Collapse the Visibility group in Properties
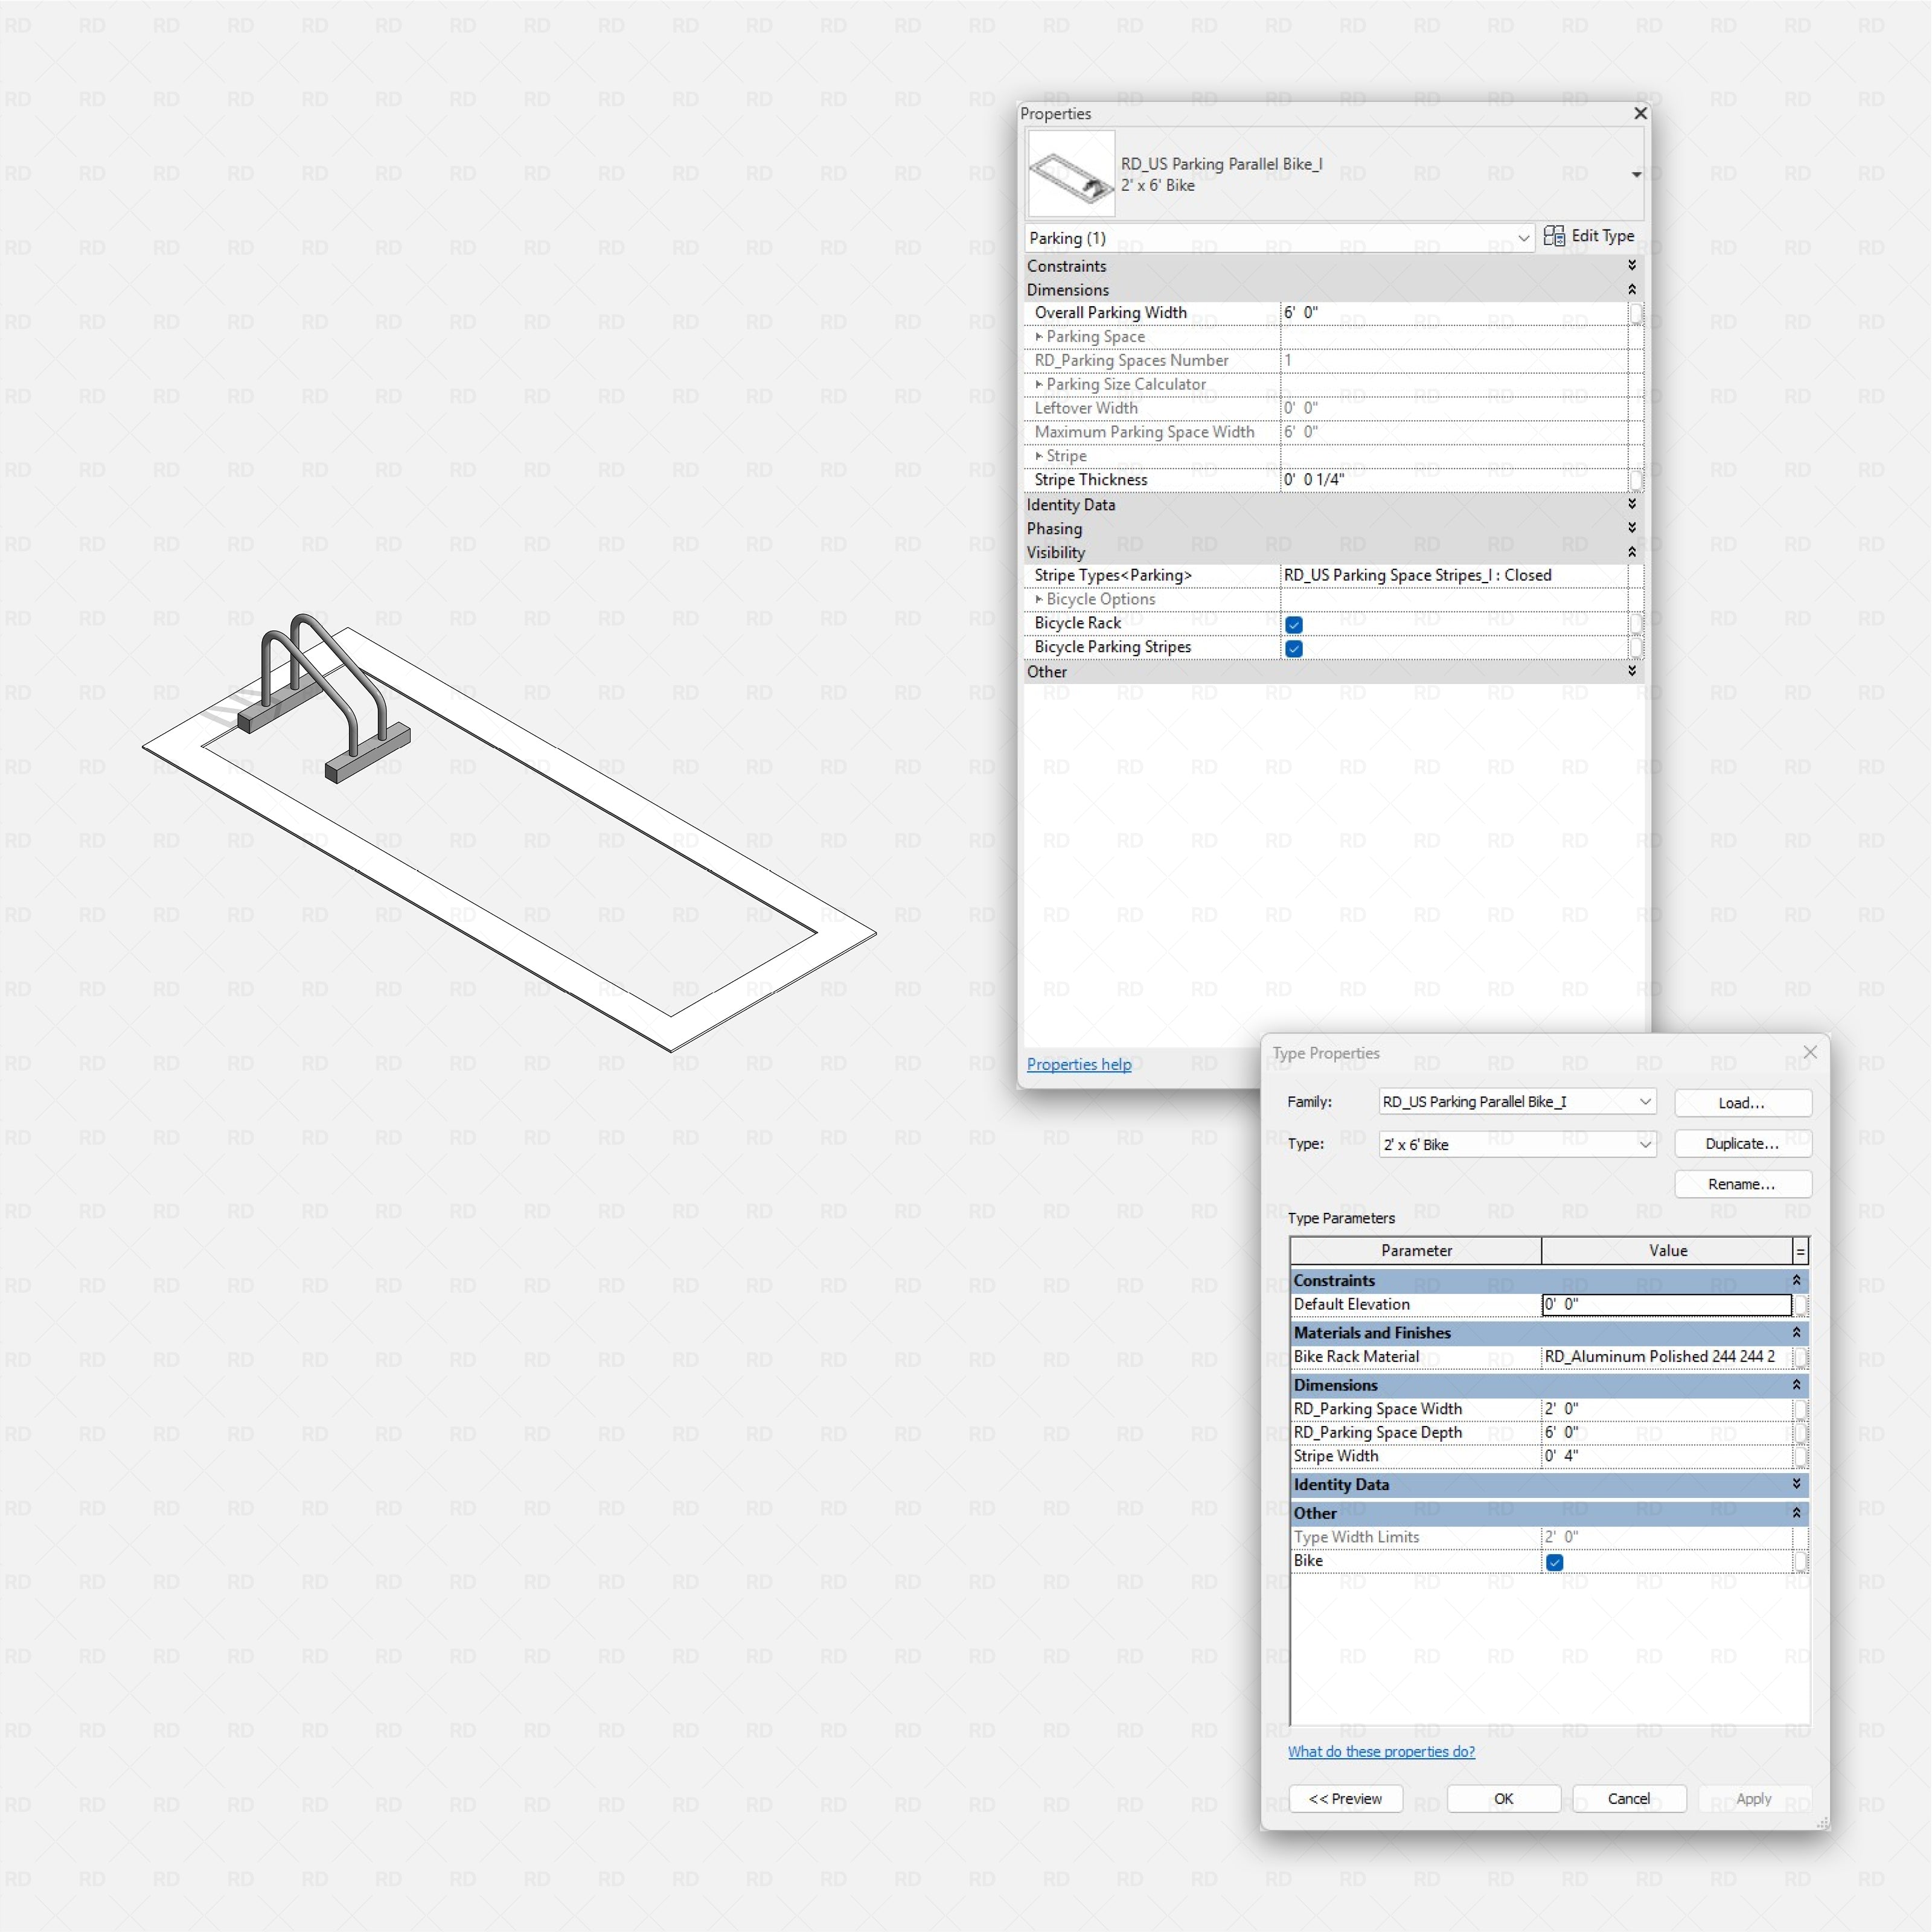Screen dimensions: 1932x1932 pyautogui.click(x=1632, y=552)
